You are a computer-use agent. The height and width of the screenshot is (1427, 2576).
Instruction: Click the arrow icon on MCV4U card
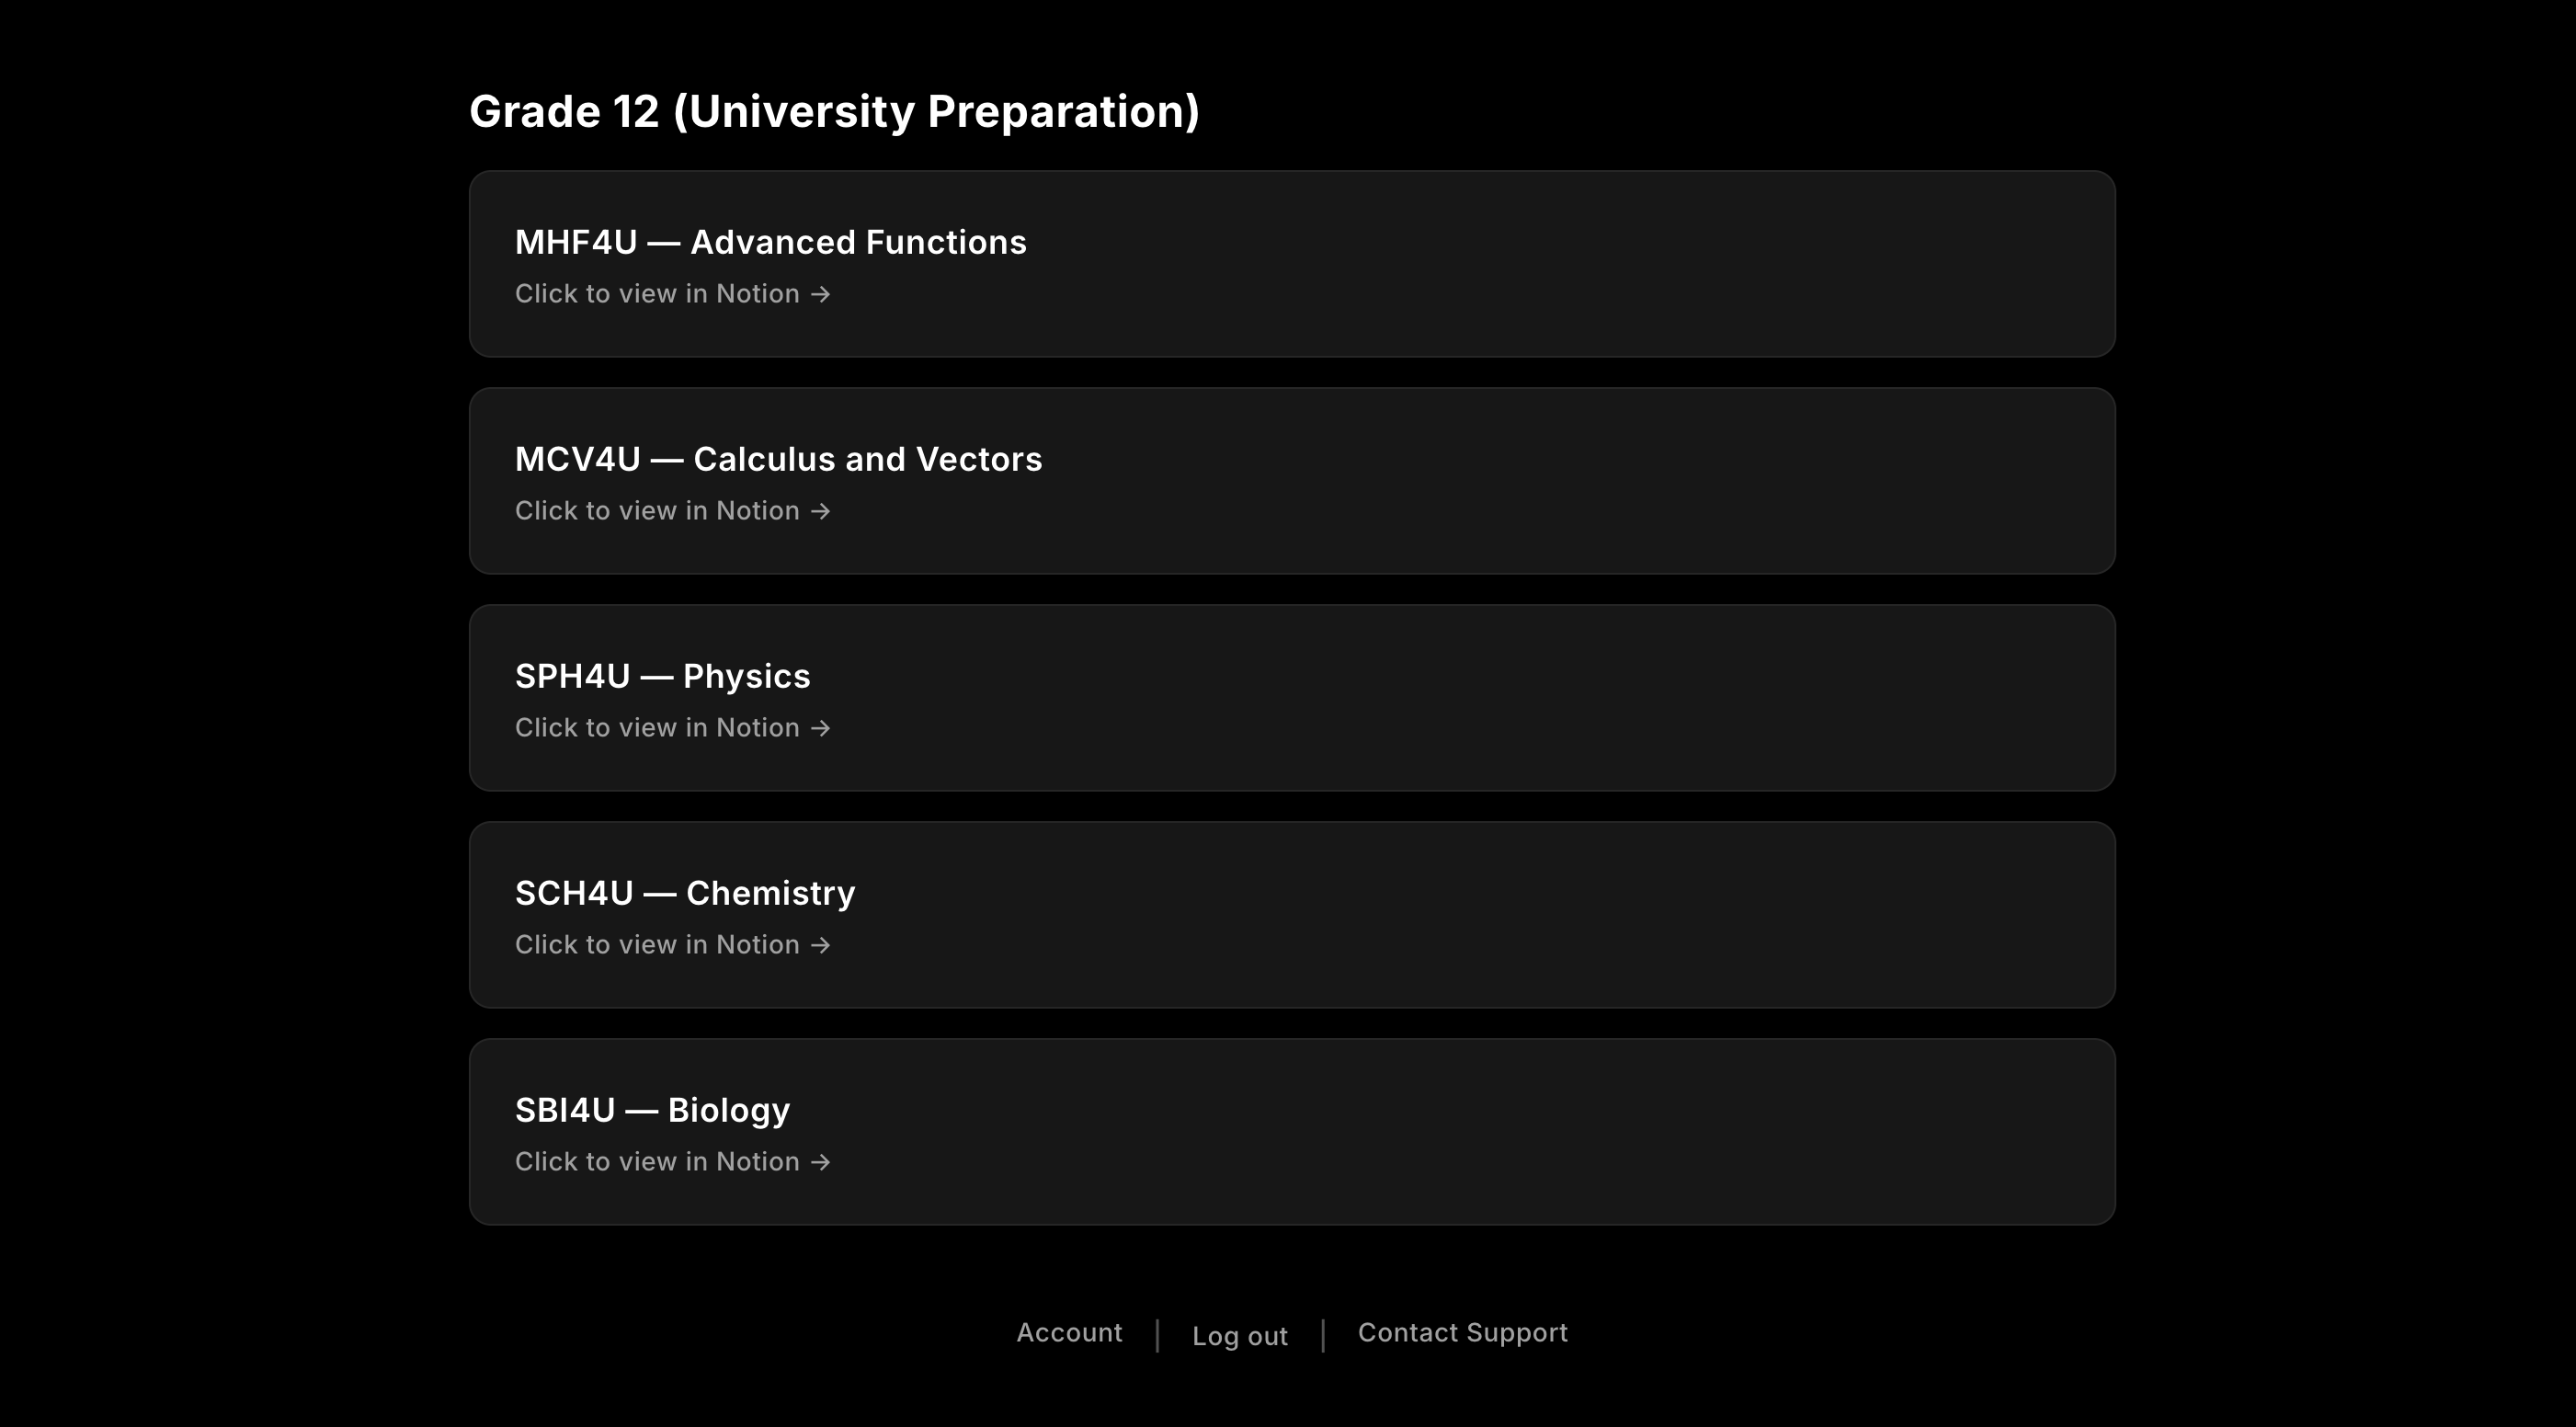821,510
